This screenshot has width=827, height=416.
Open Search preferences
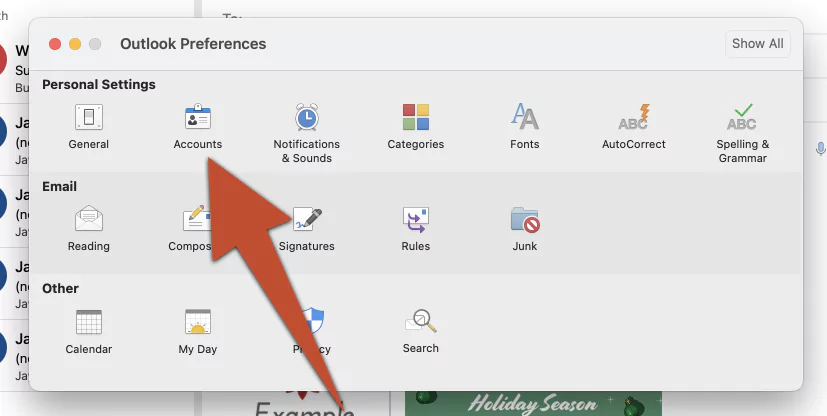point(420,332)
